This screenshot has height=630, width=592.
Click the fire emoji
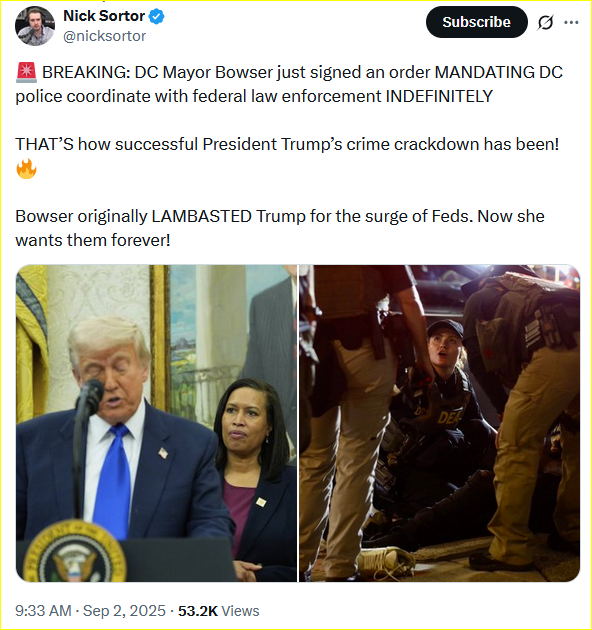(x=27, y=168)
